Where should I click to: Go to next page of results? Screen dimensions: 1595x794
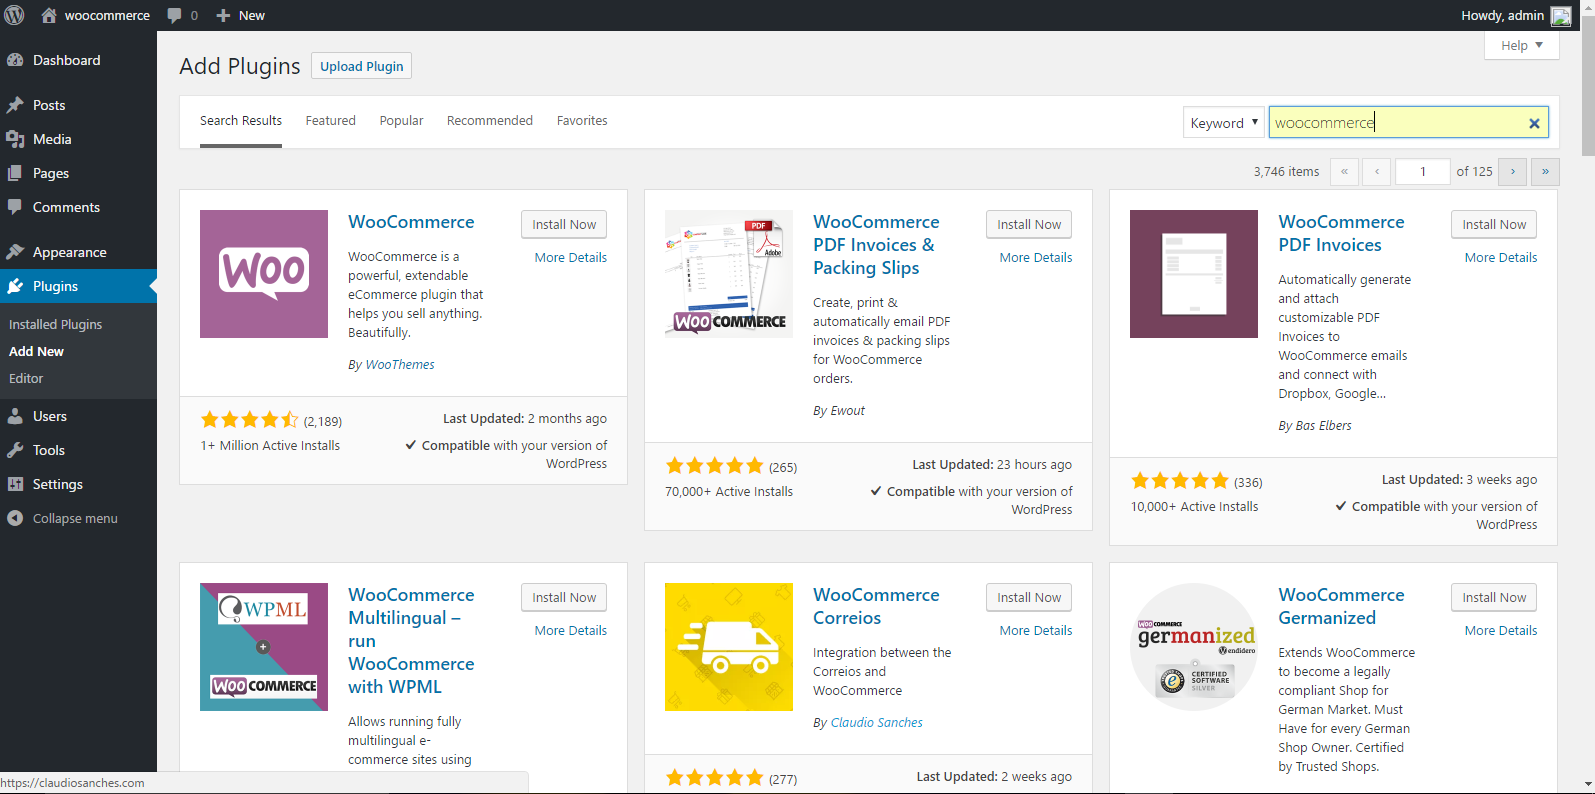[1512, 171]
